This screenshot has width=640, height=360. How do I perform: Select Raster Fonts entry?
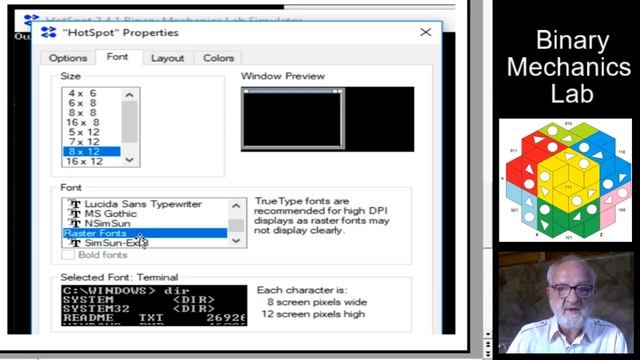tap(145, 233)
